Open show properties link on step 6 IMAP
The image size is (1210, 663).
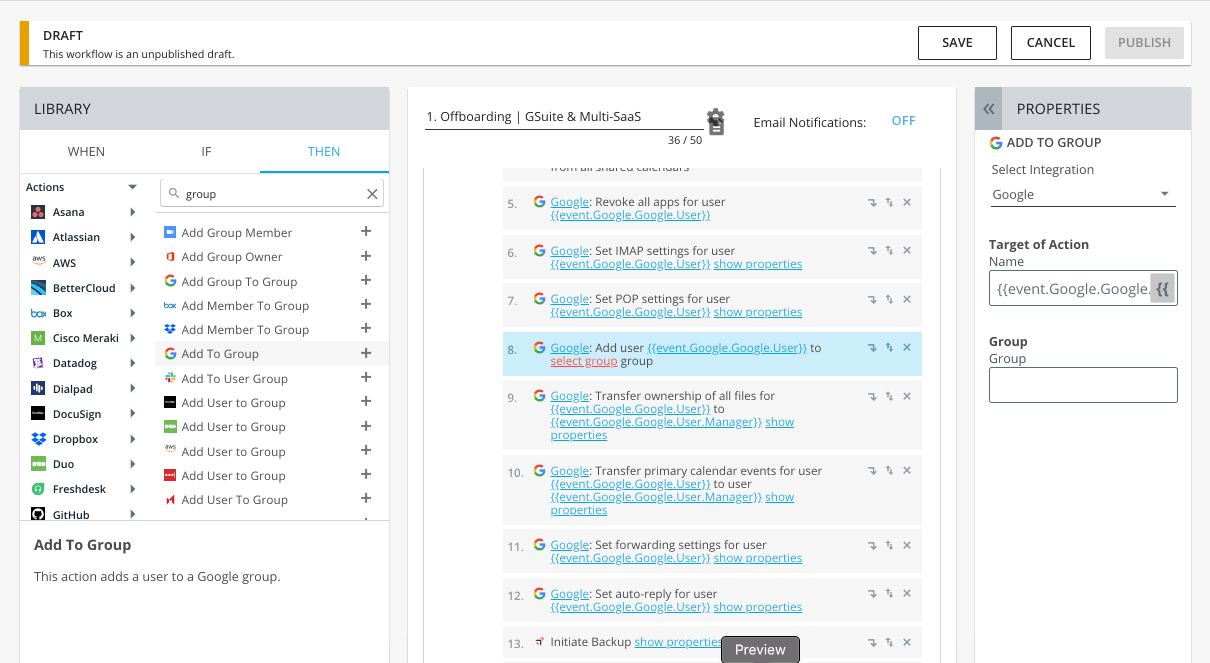(x=758, y=264)
